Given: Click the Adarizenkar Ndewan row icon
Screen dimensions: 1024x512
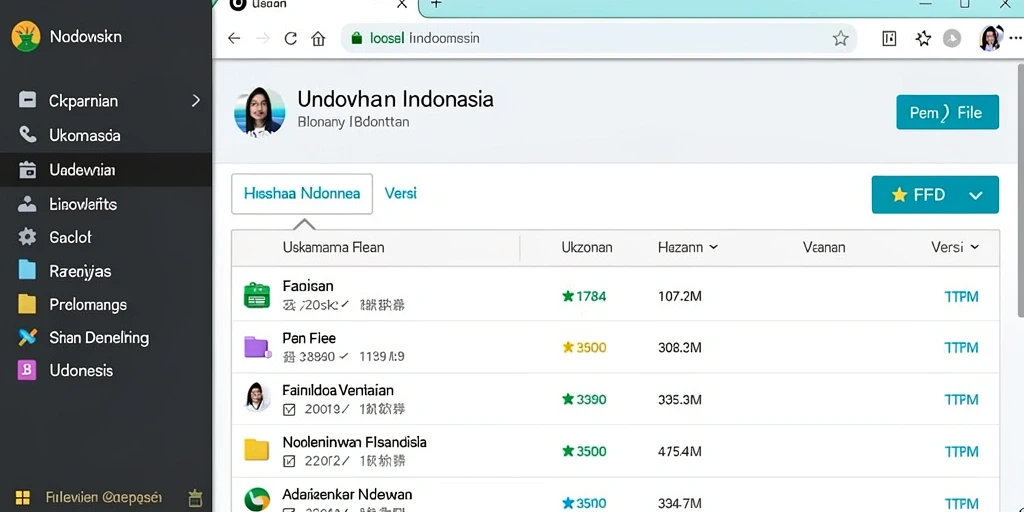Looking at the screenshot, I should pyautogui.click(x=257, y=500).
